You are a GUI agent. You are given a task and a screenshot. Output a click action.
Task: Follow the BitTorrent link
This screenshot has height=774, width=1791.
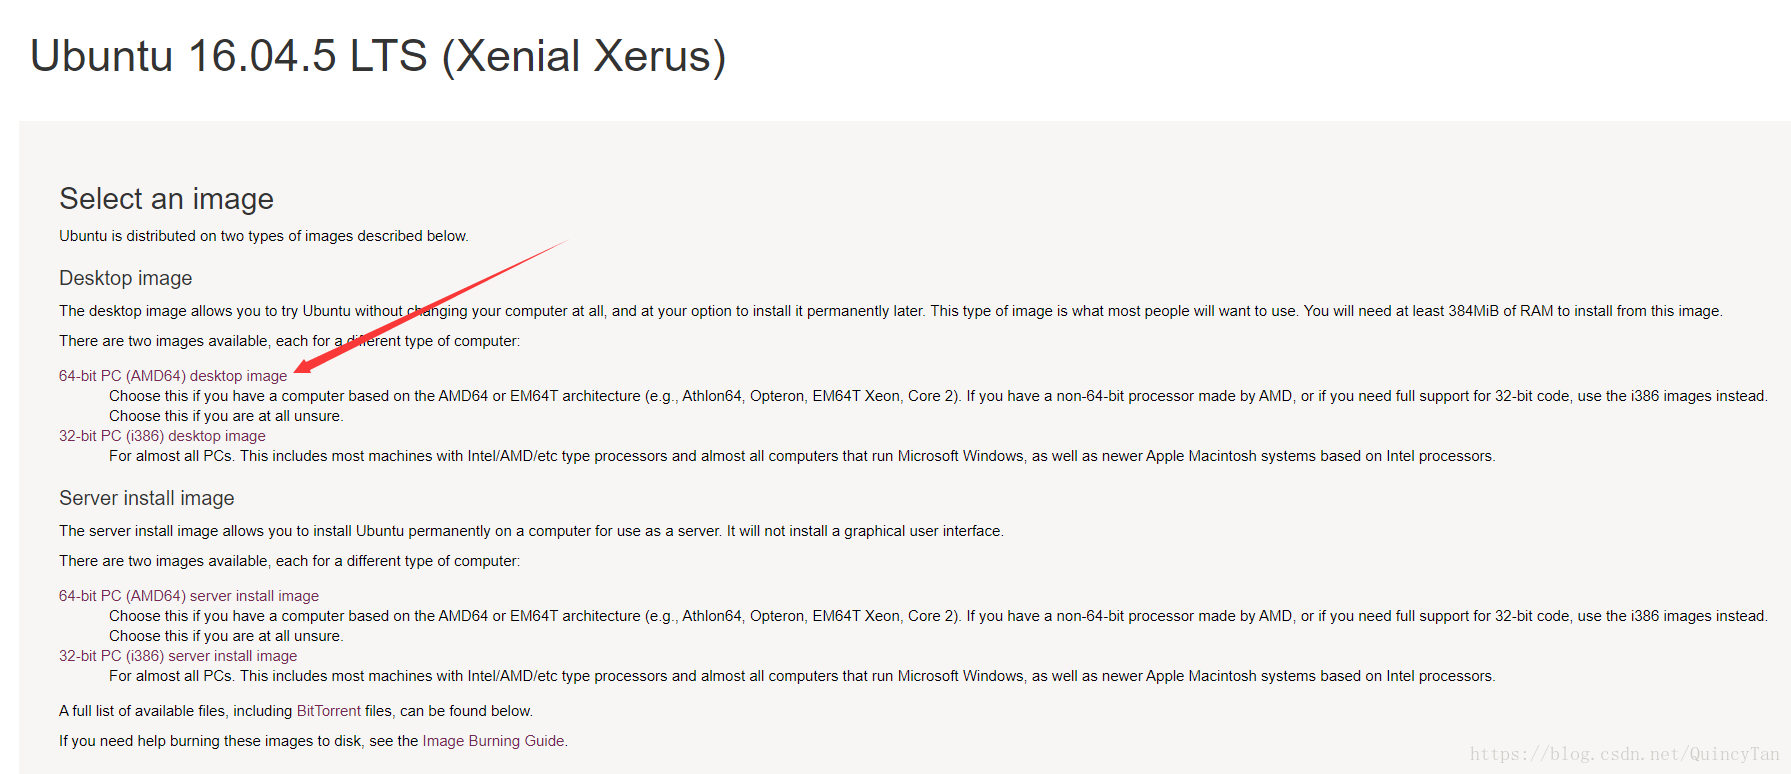click(329, 711)
